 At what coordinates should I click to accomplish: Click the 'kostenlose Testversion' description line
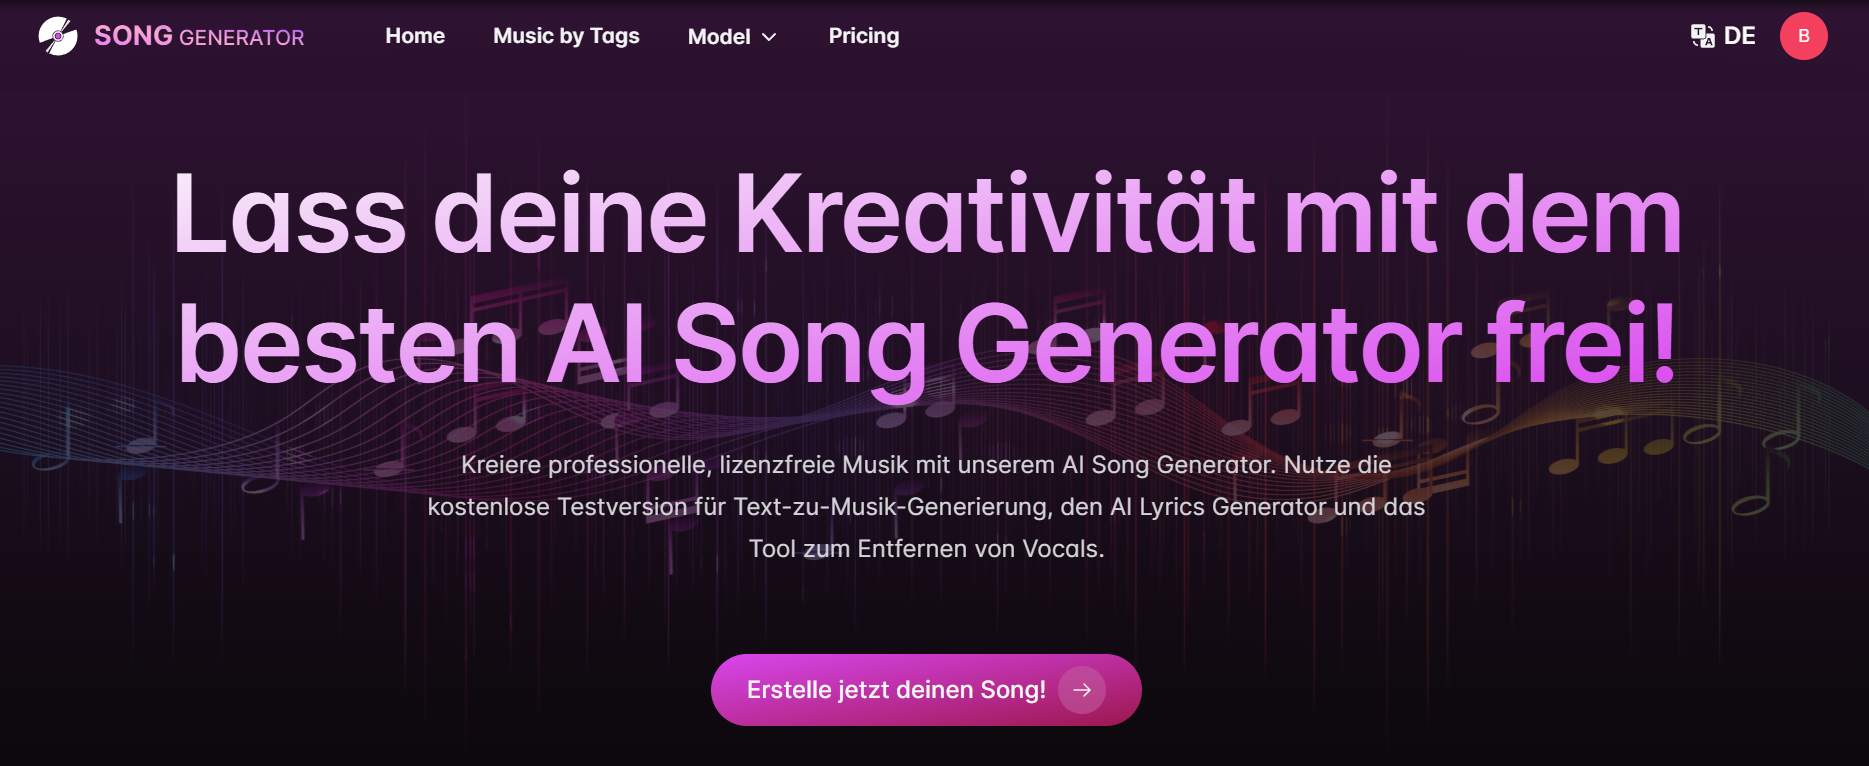pos(926,507)
